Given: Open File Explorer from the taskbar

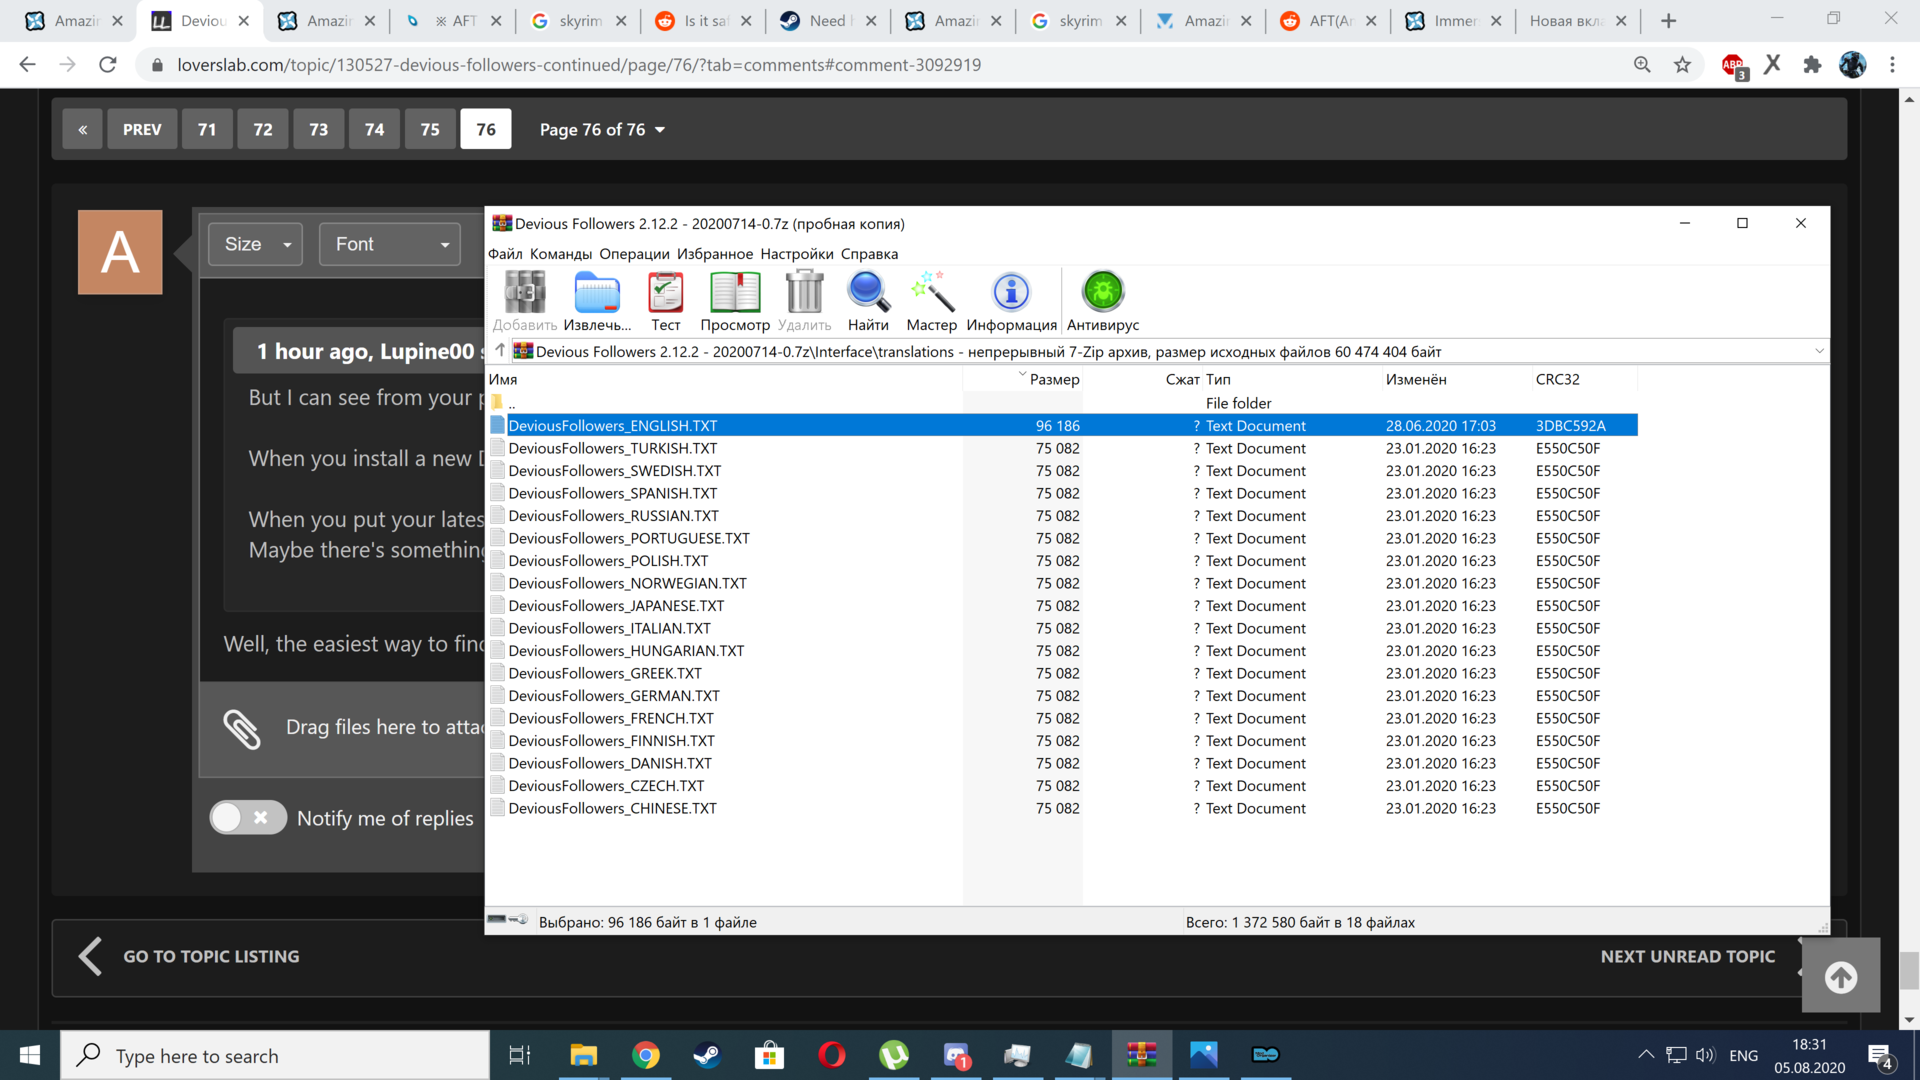Looking at the screenshot, I should (583, 1055).
